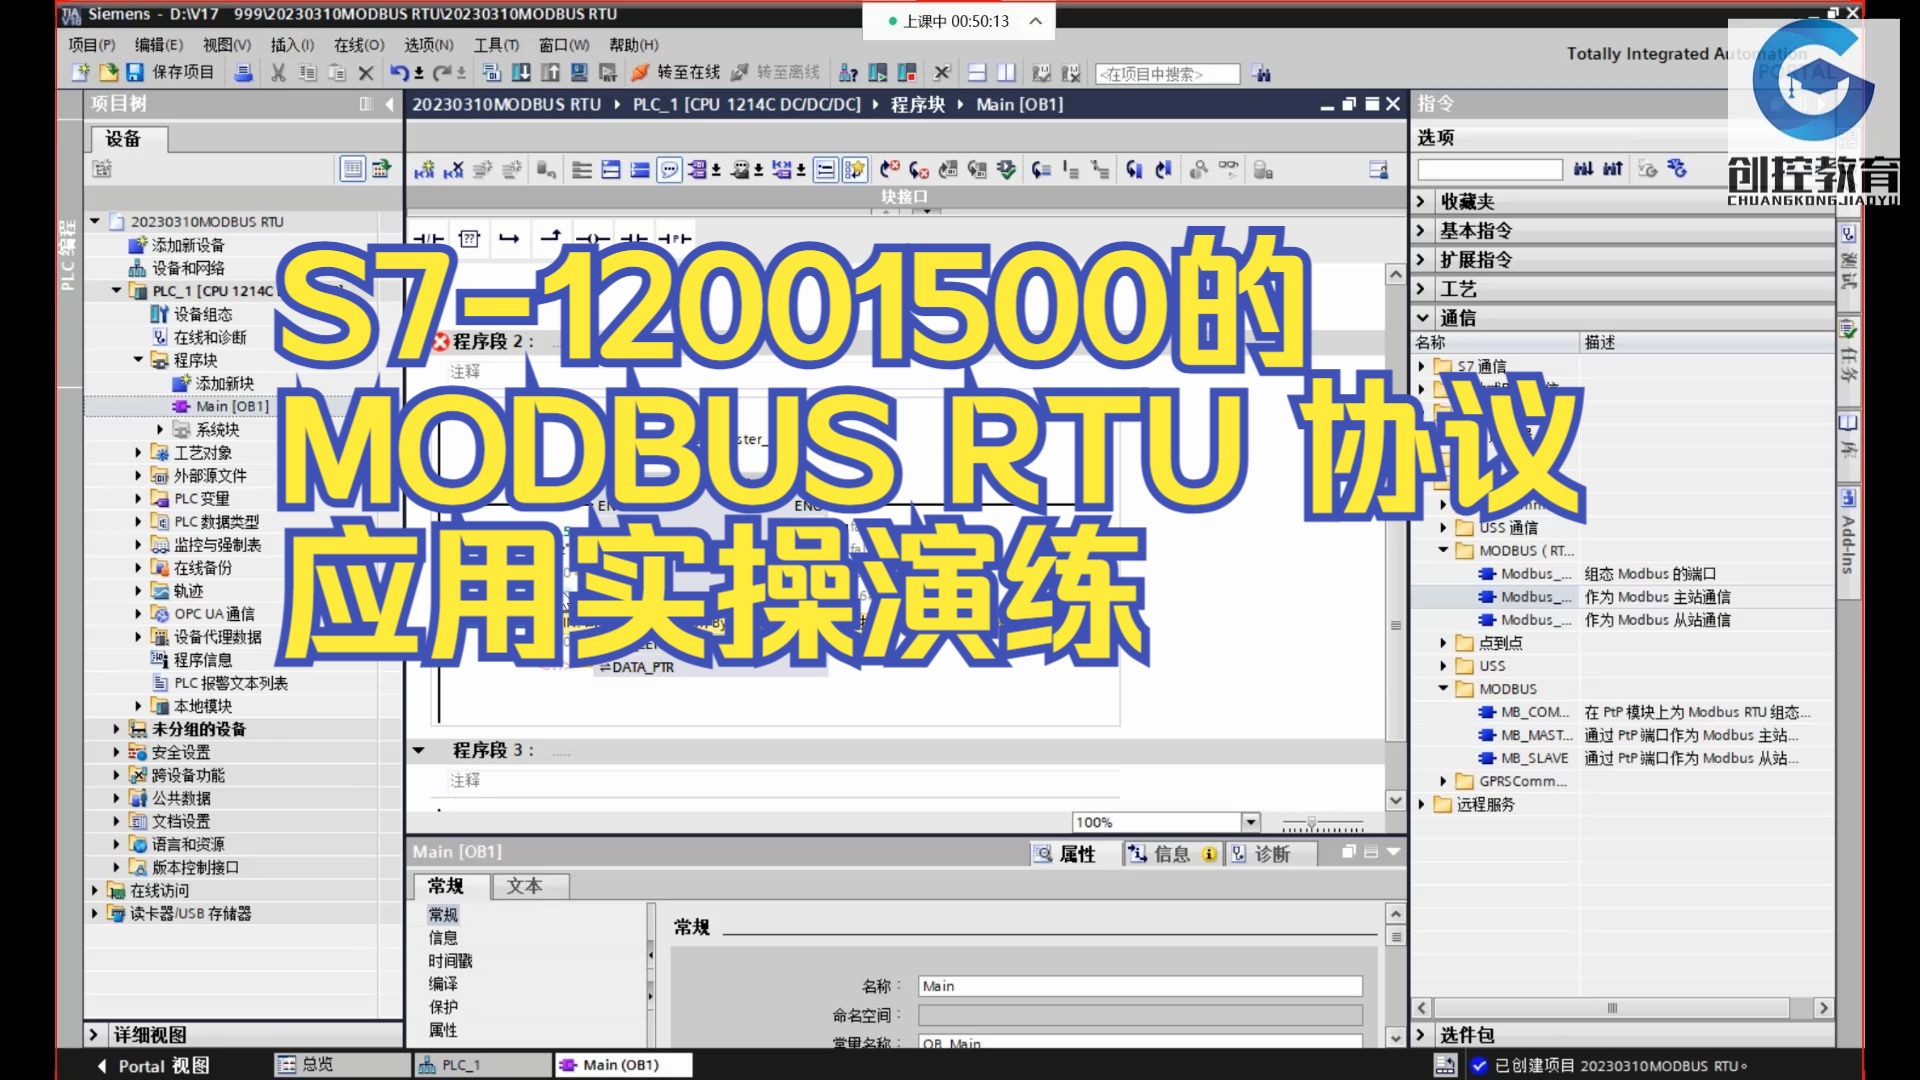Toggle program monitoring glasses icon
Image resolution: width=1920 pixels, height=1080 pixels.
(1228, 170)
